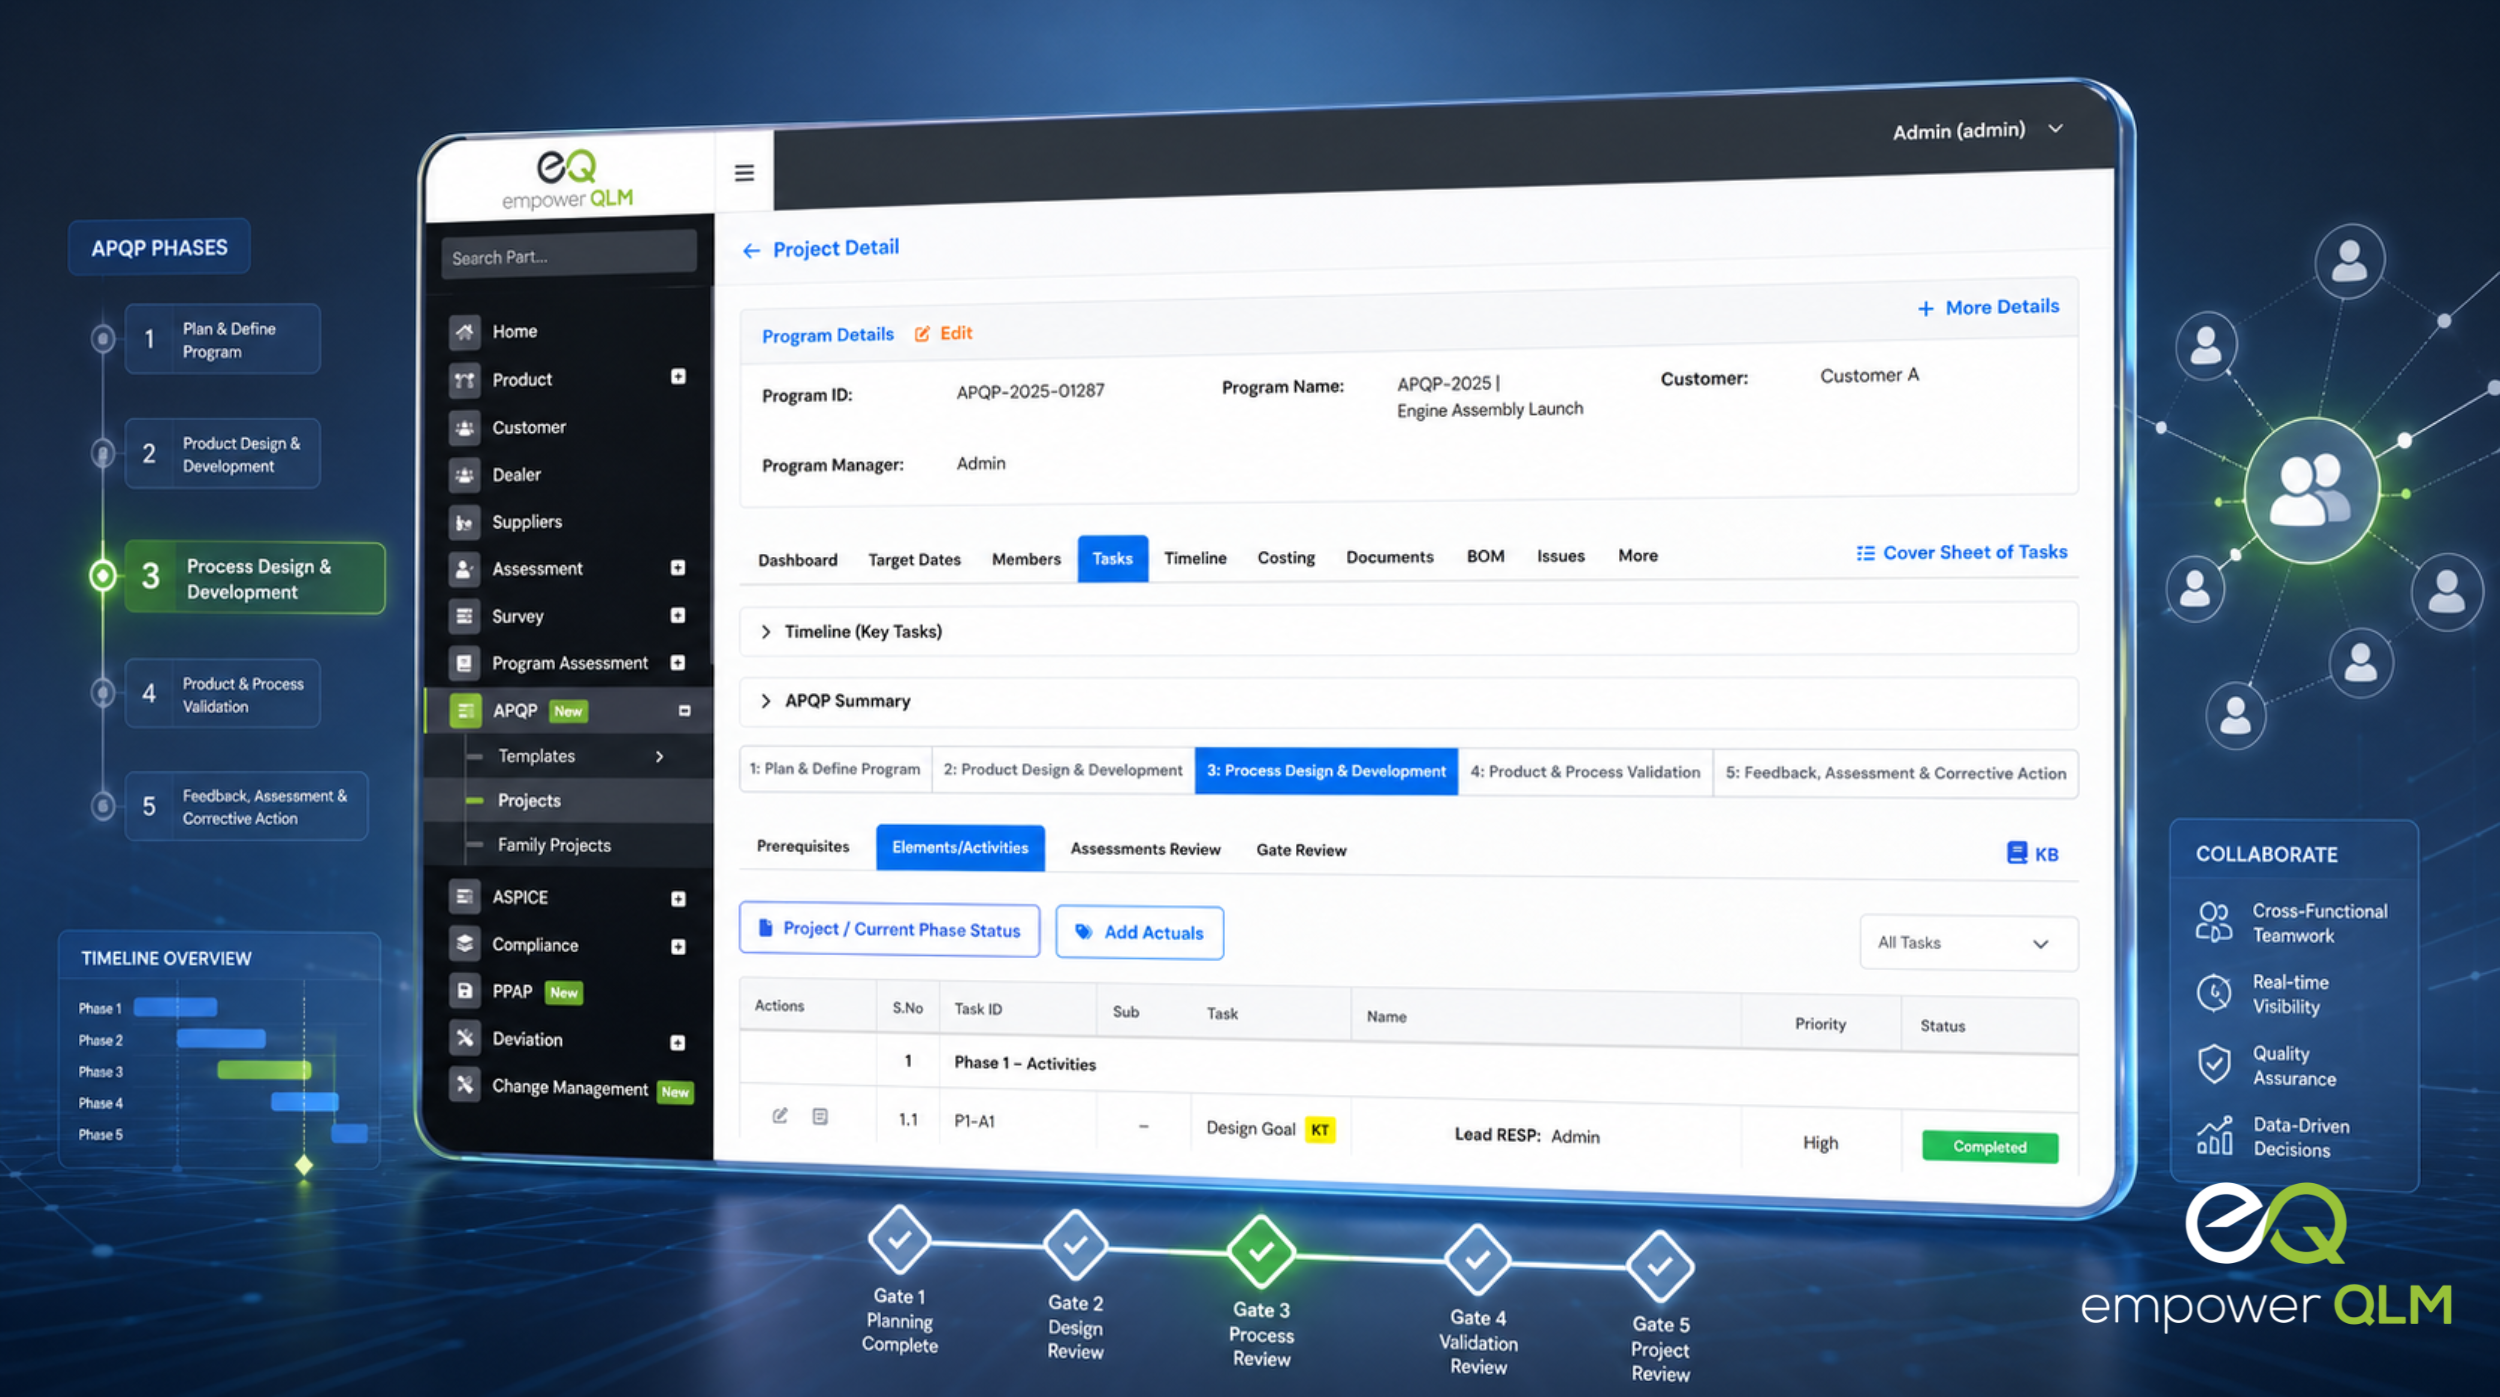The width and height of the screenshot is (2500, 1397).
Task: Open the All Tasks dropdown
Action: click(1968, 943)
